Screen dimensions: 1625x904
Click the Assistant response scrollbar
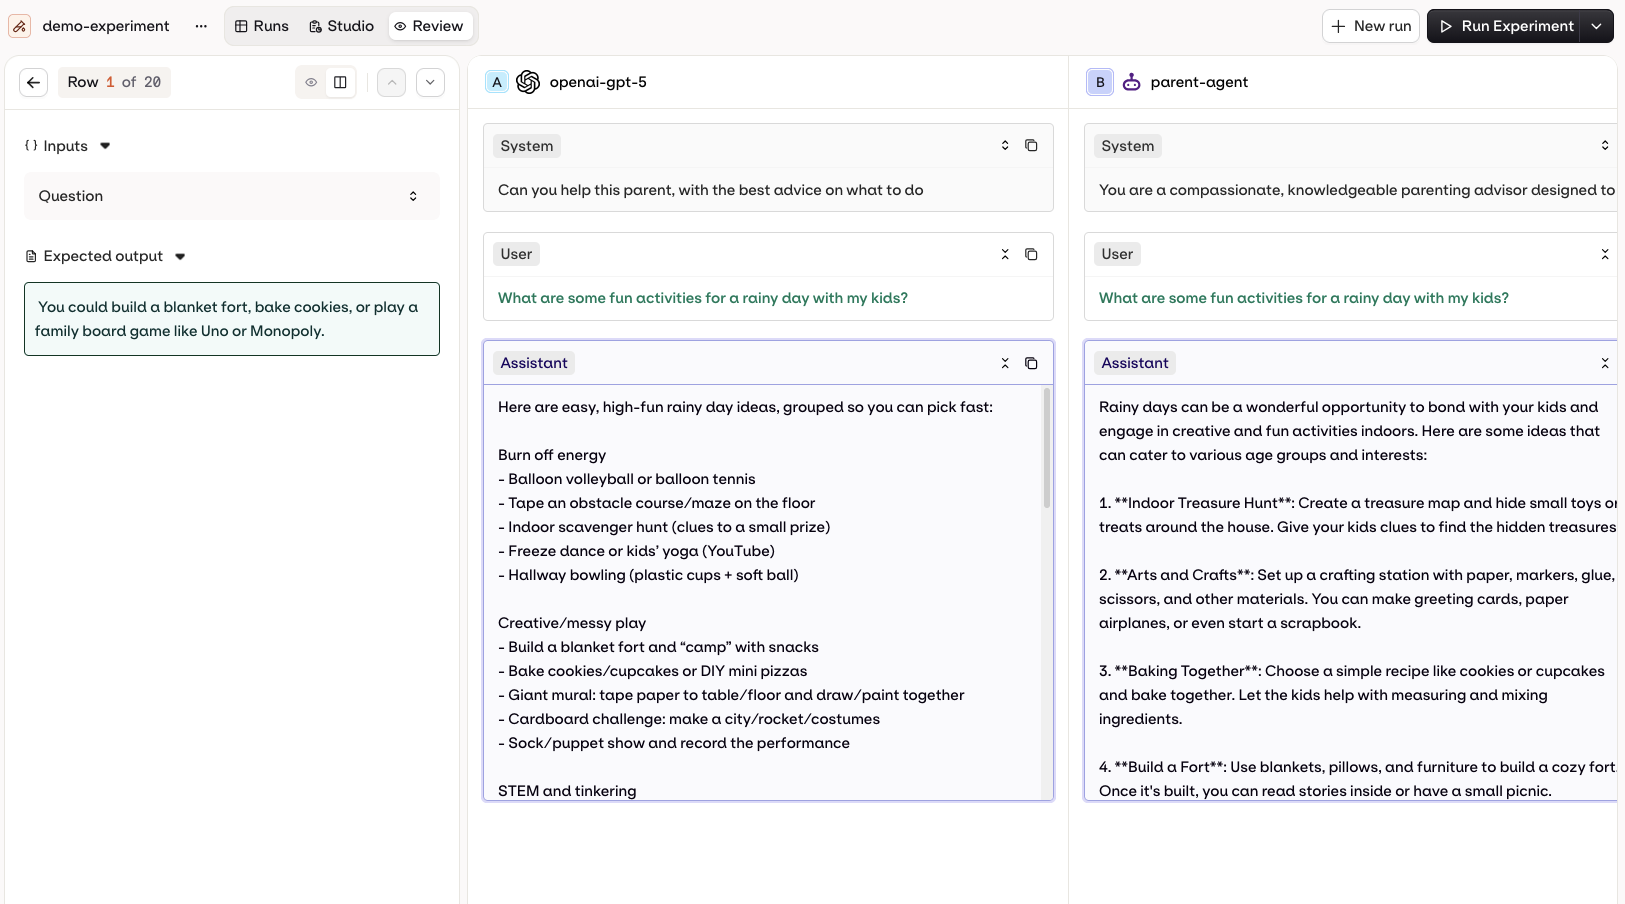click(x=1047, y=450)
